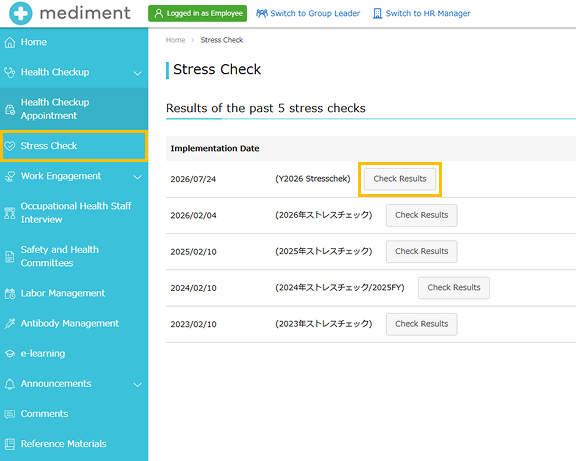
Task: Click the e-learning graduation cap icon
Action: [10, 354]
